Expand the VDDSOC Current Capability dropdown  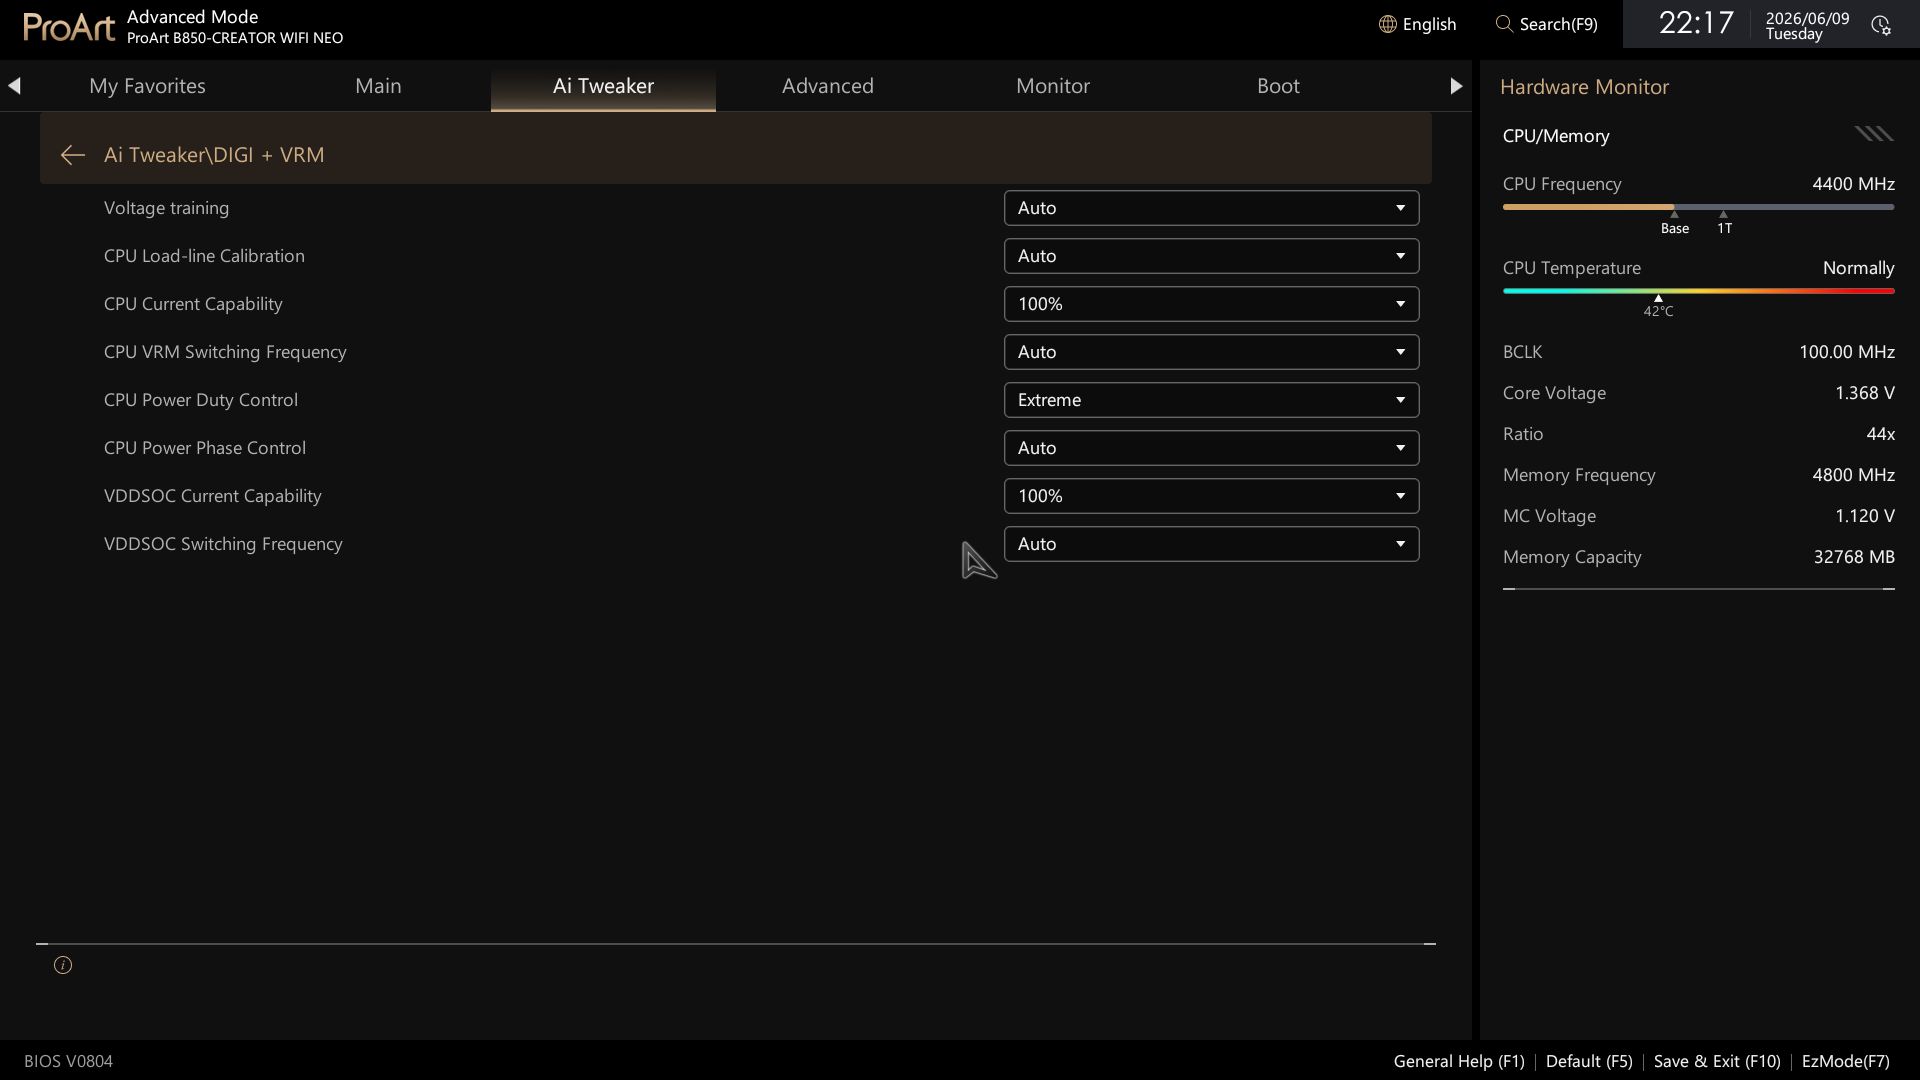1211,496
